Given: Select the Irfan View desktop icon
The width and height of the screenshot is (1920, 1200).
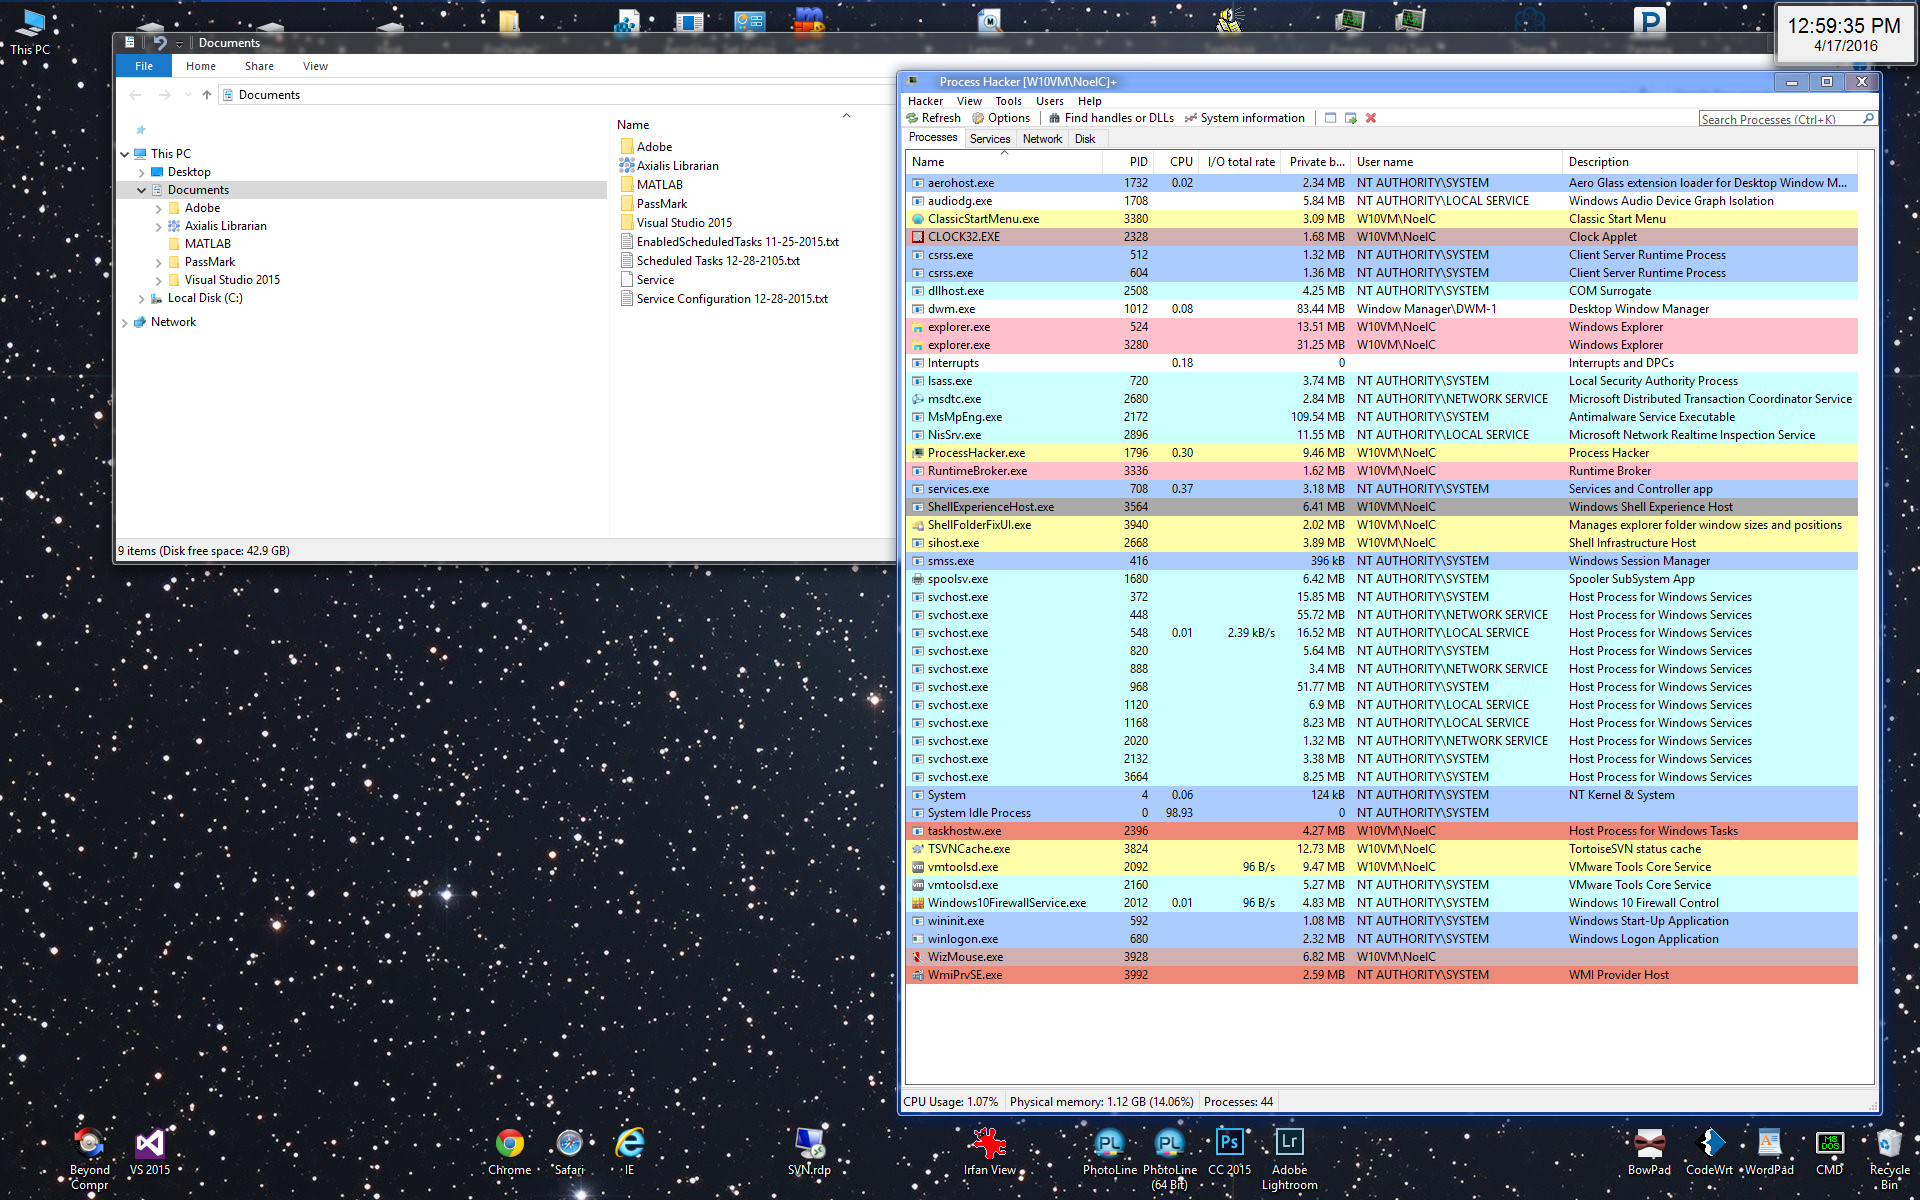Looking at the screenshot, I should 989,1152.
